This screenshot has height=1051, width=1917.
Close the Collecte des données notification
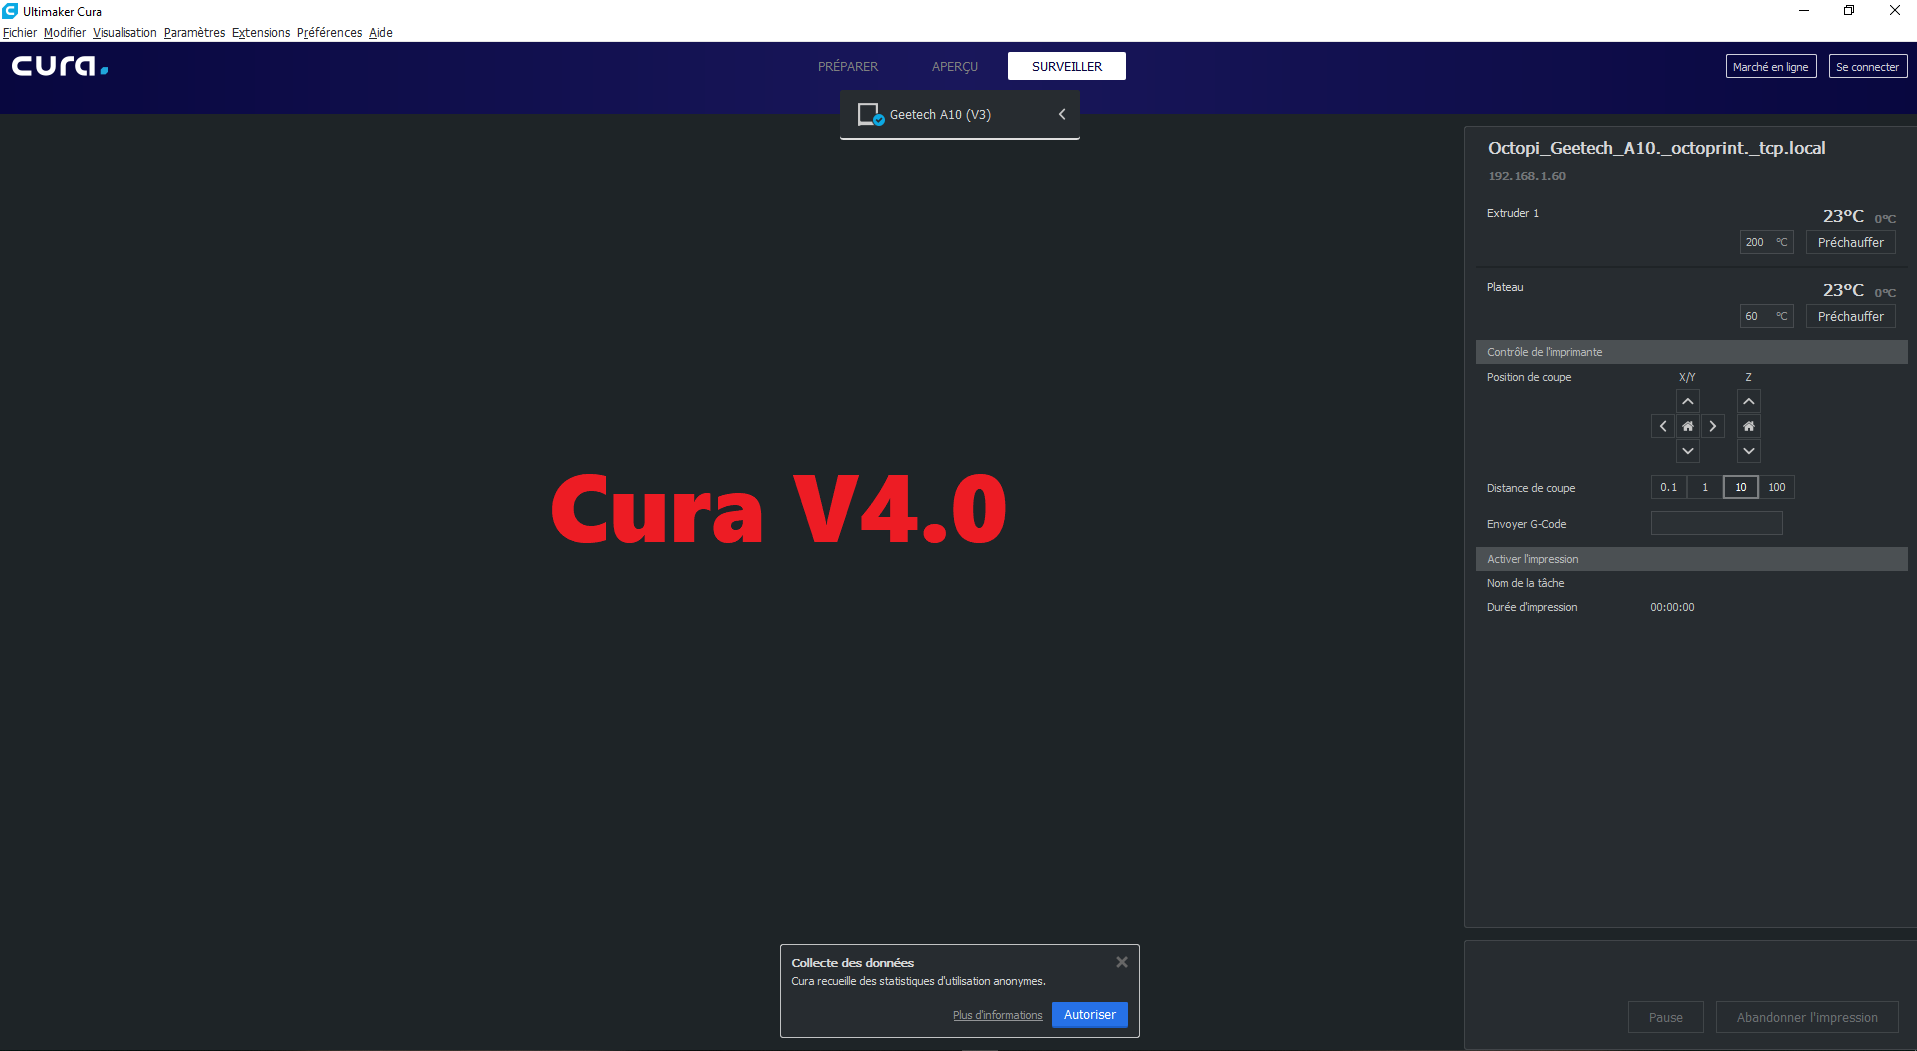tap(1122, 962)
